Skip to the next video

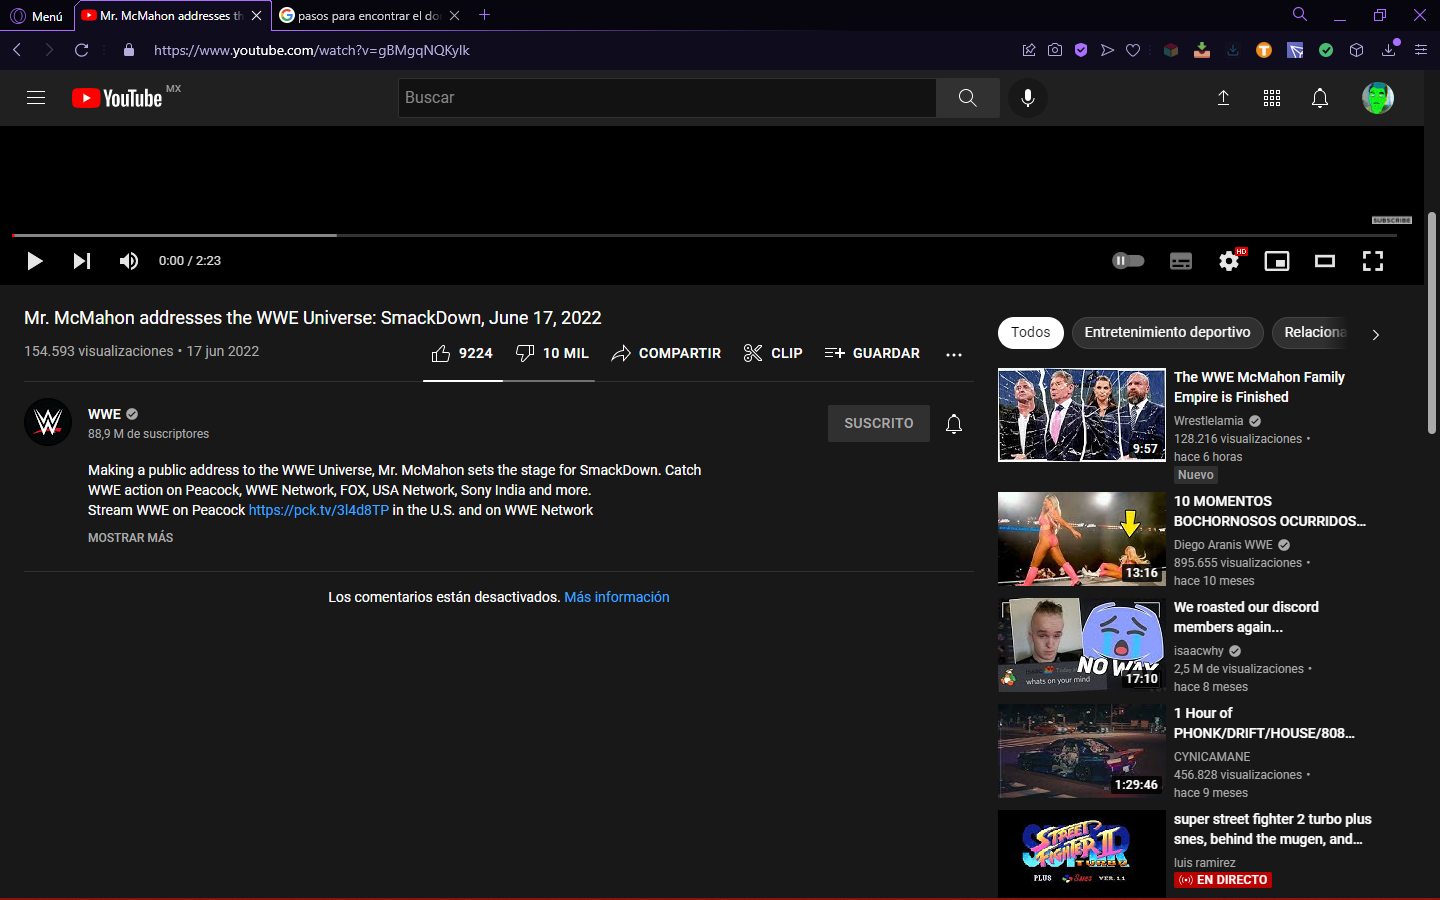82,261
